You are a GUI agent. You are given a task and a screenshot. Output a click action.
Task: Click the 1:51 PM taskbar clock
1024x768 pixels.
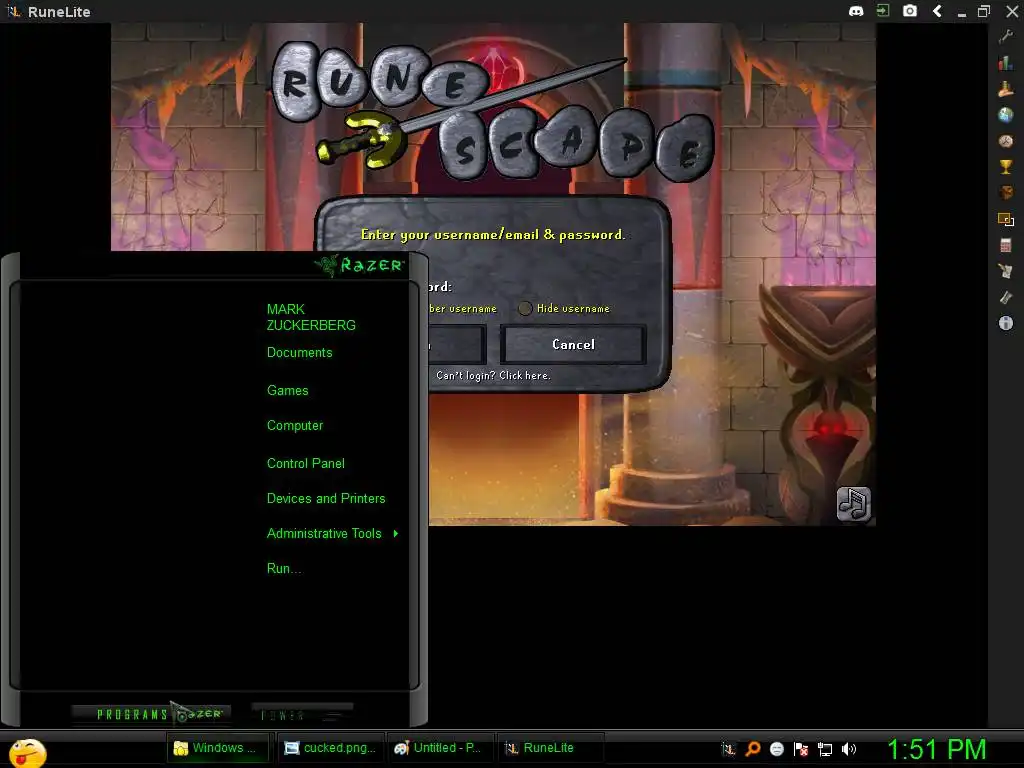[936, 750]
